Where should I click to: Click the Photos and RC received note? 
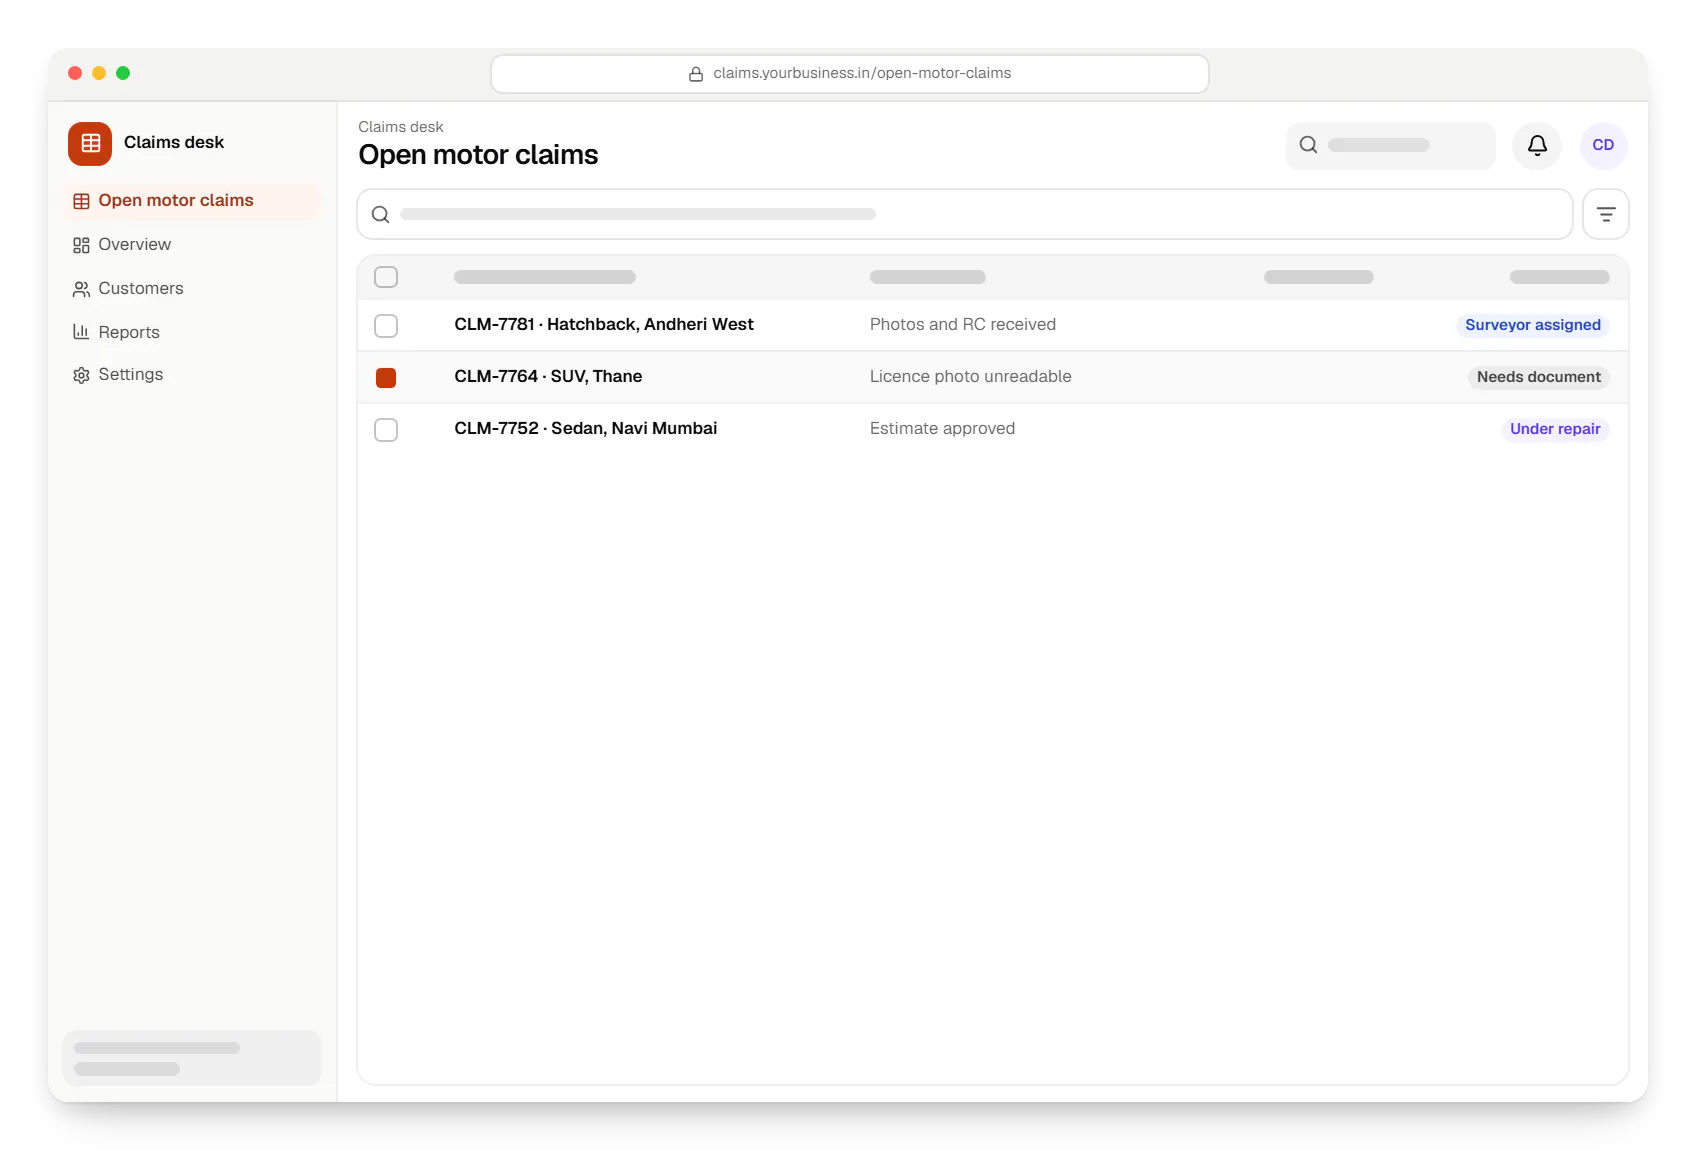point(963,324)
